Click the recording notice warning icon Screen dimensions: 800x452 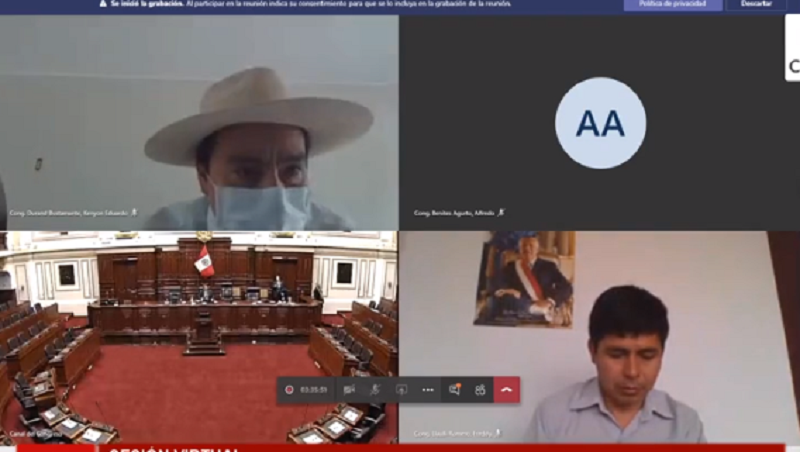[x=103, y=4]
